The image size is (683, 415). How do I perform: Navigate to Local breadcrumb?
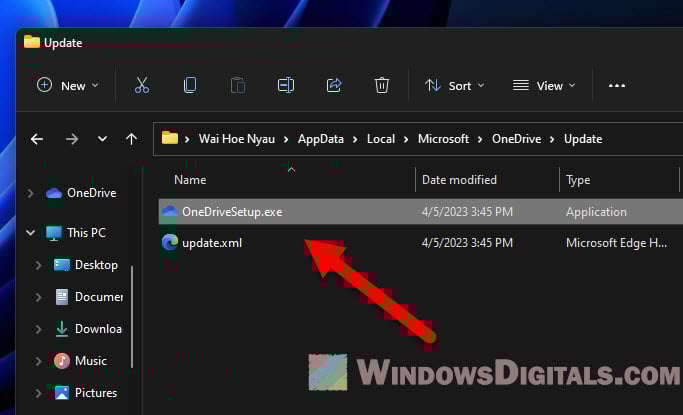pos(381,139)
